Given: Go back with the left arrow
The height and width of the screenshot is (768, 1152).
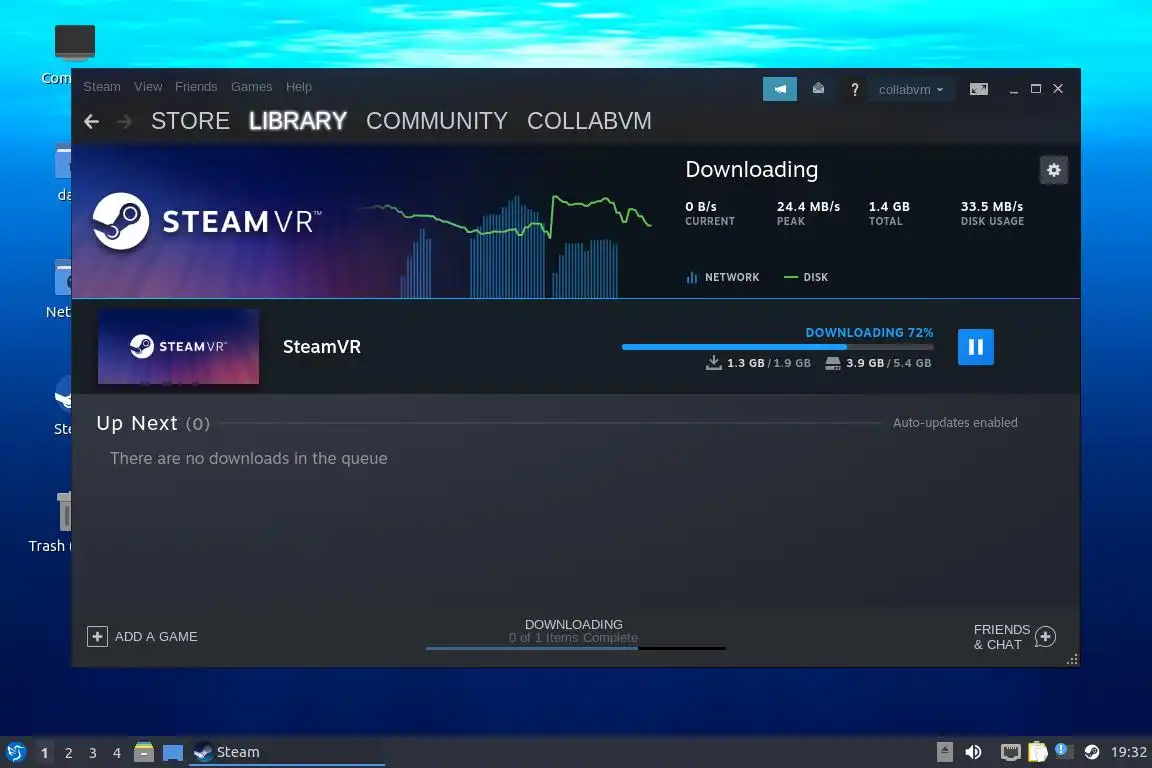Looking at the screenshot, I should point(92,121).
